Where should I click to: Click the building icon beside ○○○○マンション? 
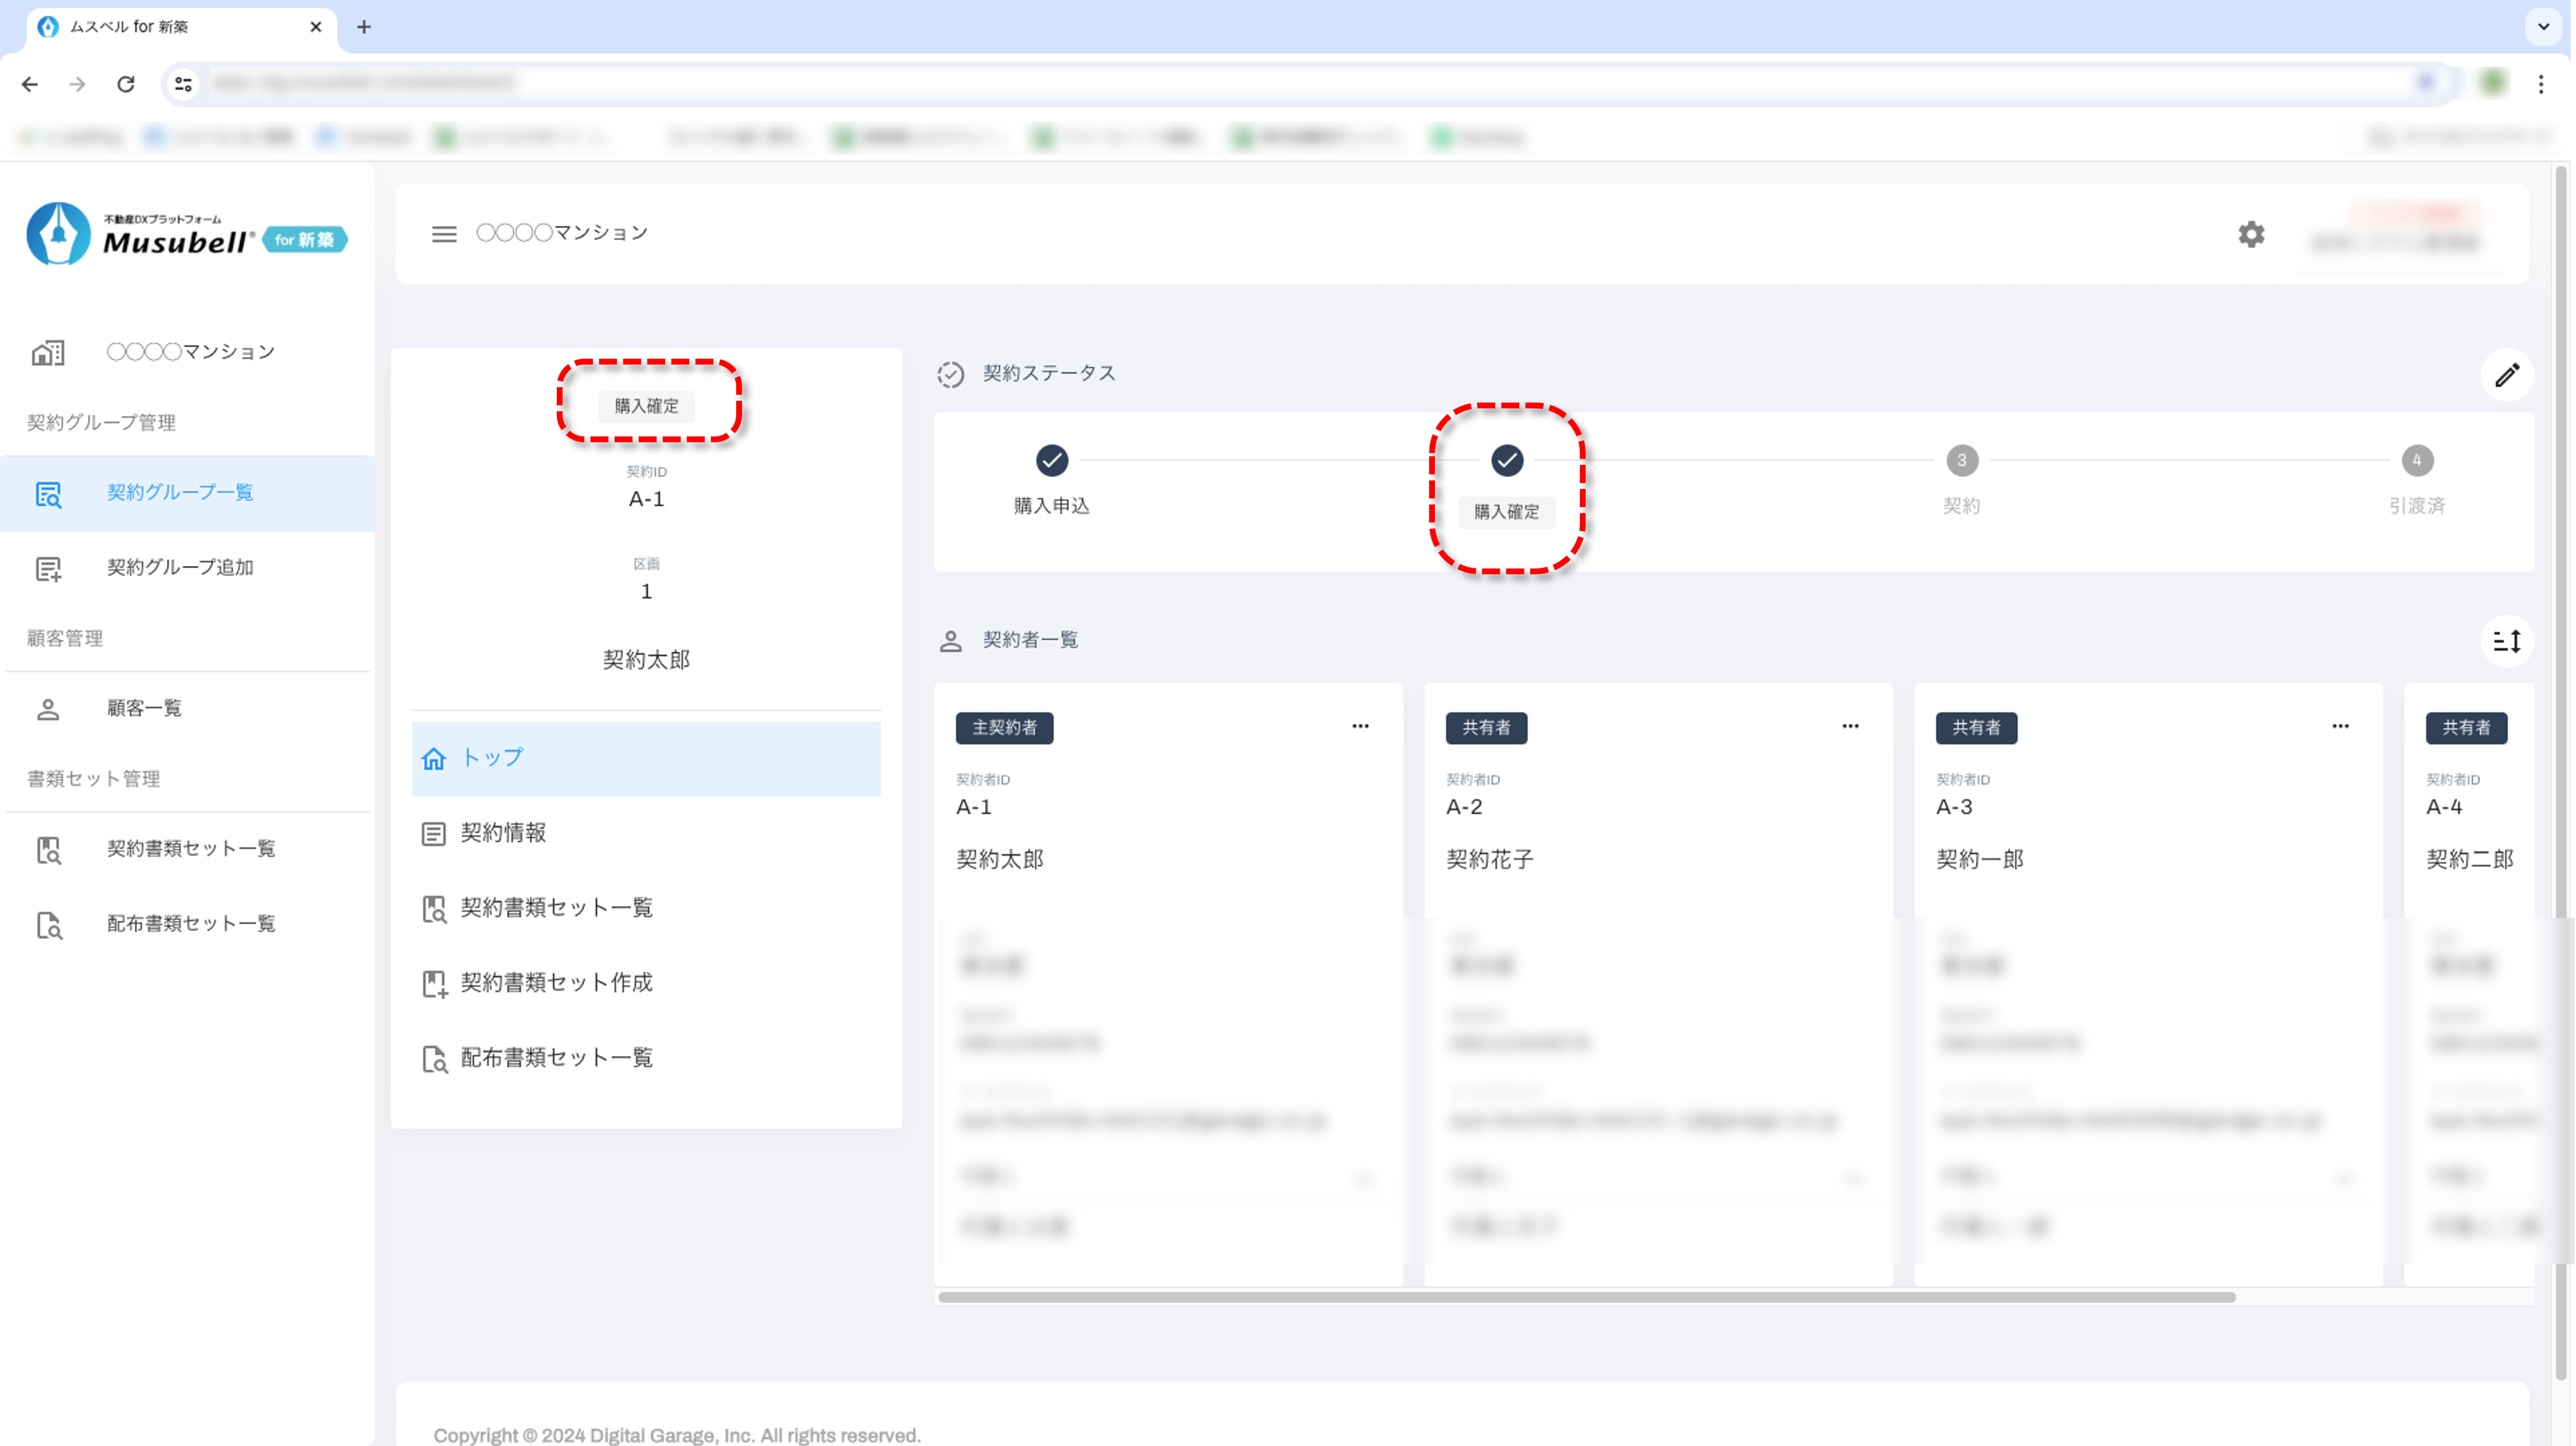[48, 352]
